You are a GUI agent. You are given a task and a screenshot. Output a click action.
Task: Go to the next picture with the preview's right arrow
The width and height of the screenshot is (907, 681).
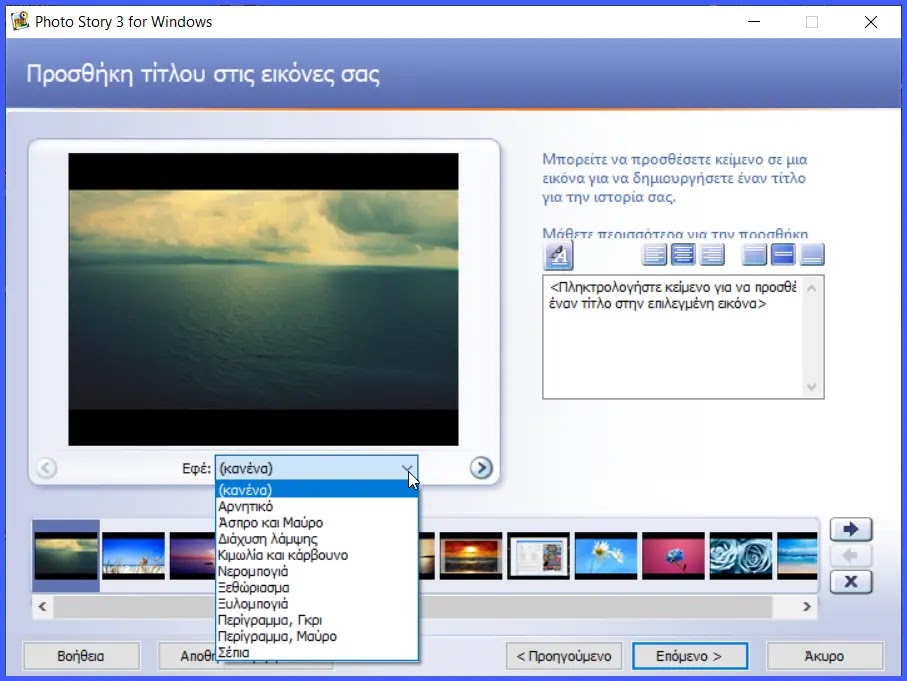(481, 468)
